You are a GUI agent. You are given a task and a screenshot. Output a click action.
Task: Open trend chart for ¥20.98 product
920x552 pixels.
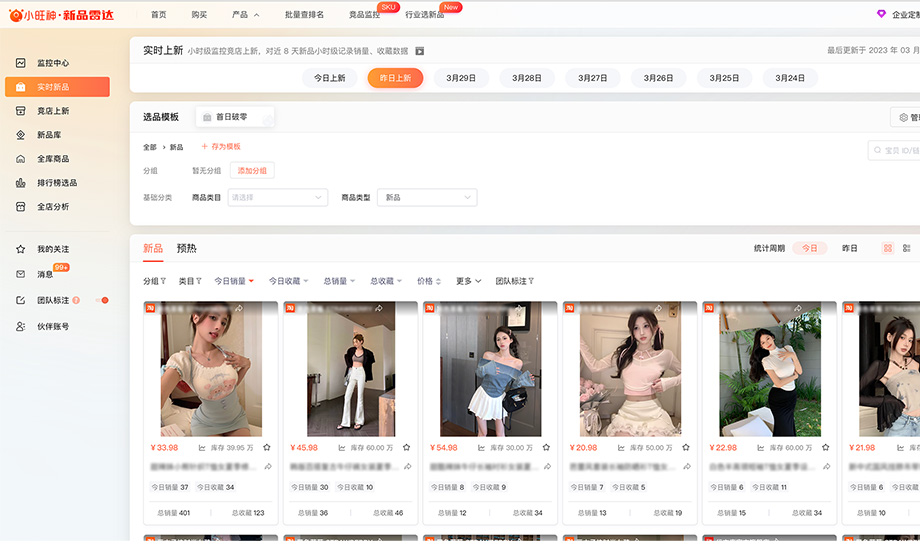pos(621,448)
